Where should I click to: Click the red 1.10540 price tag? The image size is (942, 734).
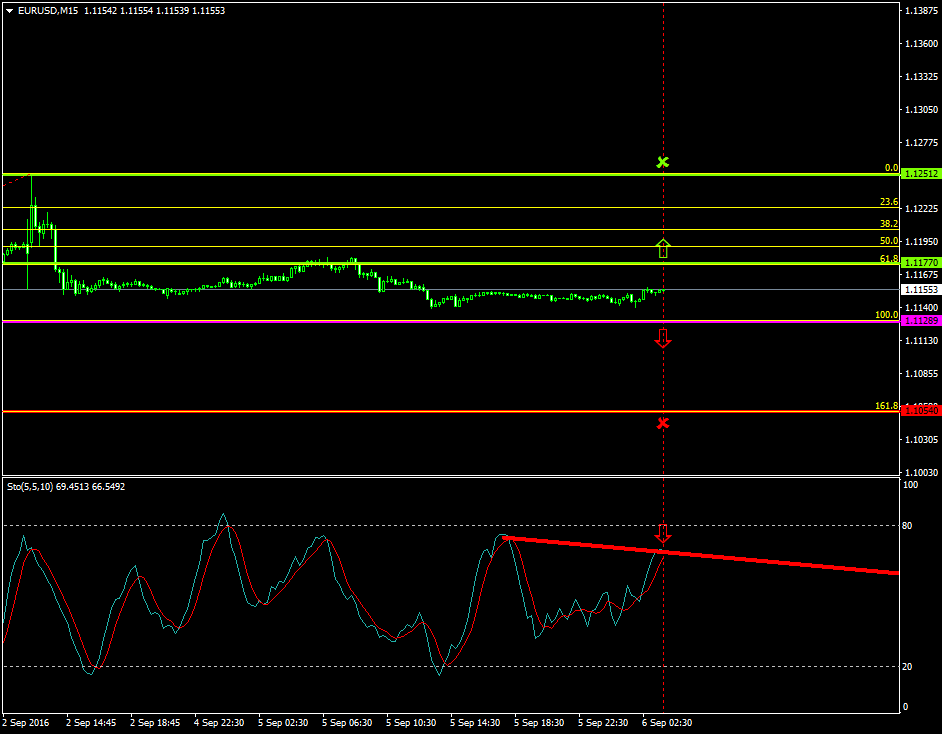[920, 411]
